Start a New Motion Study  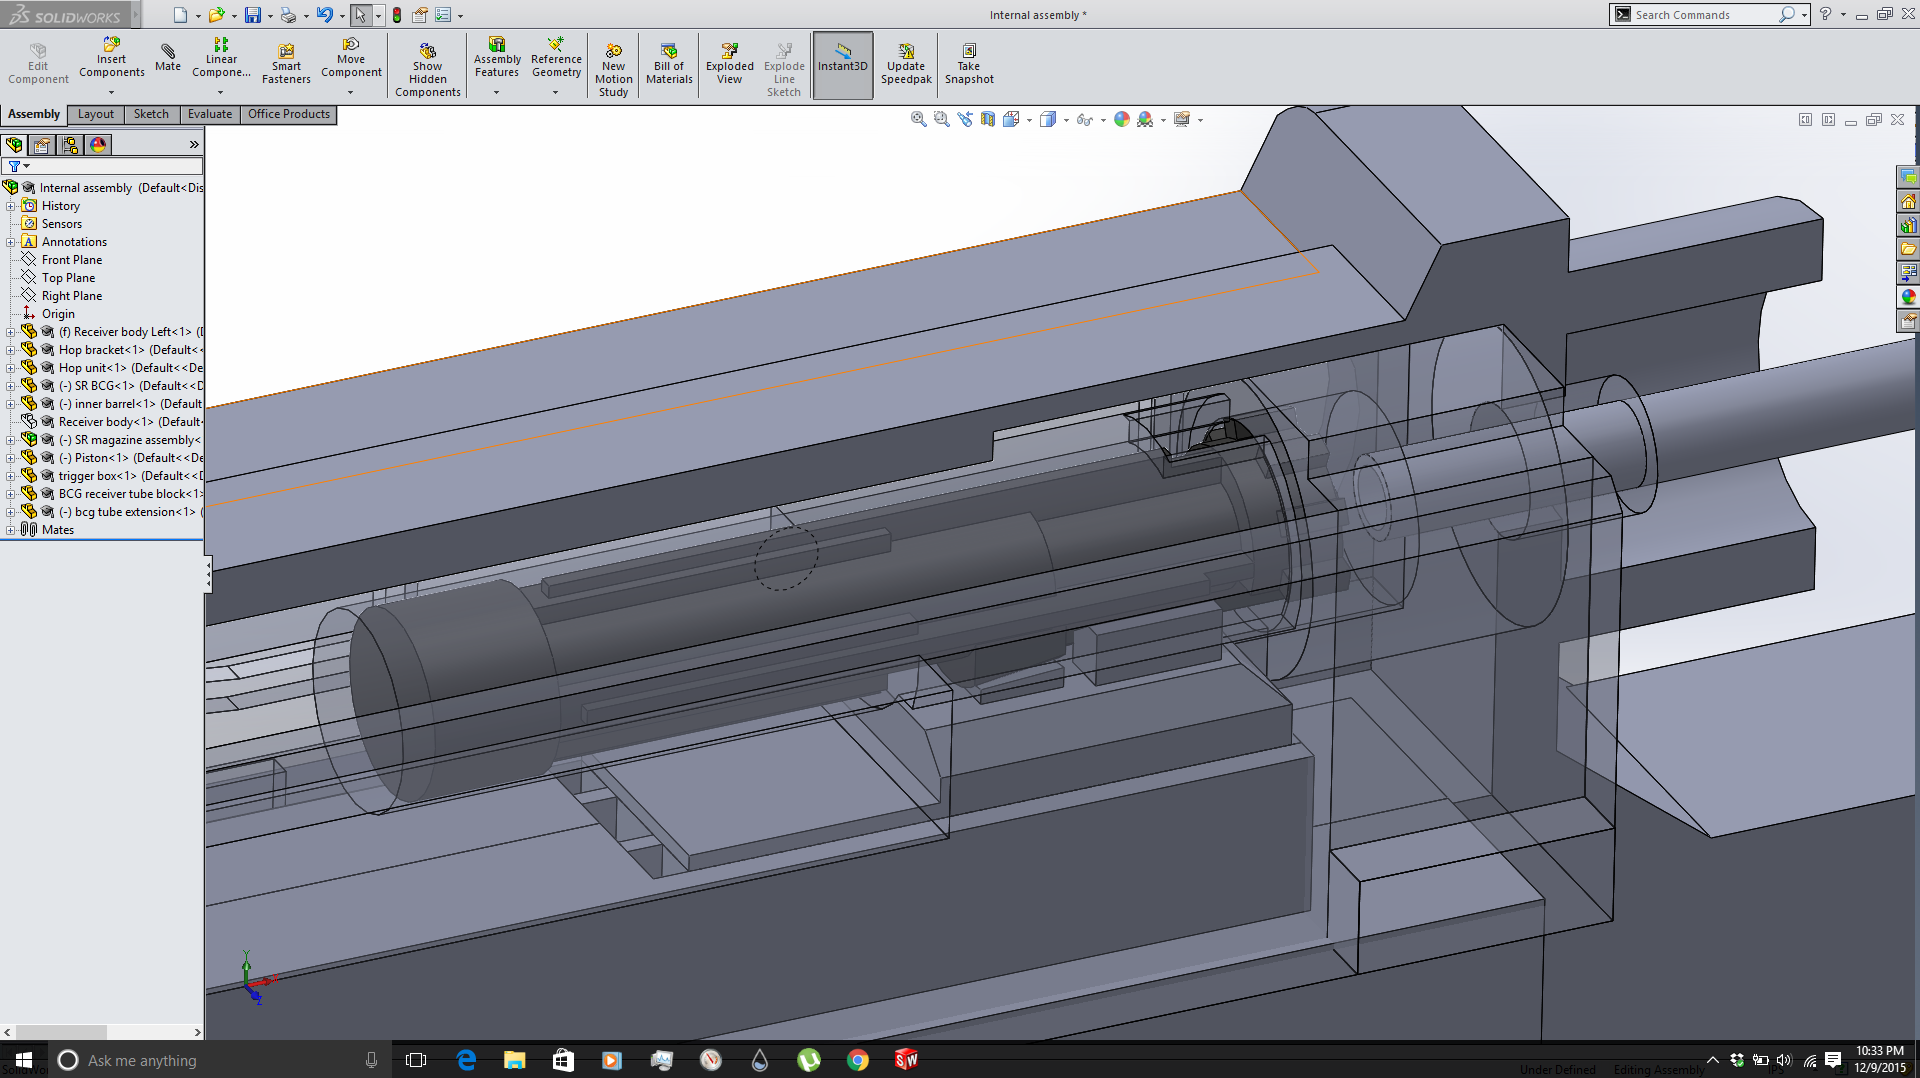click(613, 70)
